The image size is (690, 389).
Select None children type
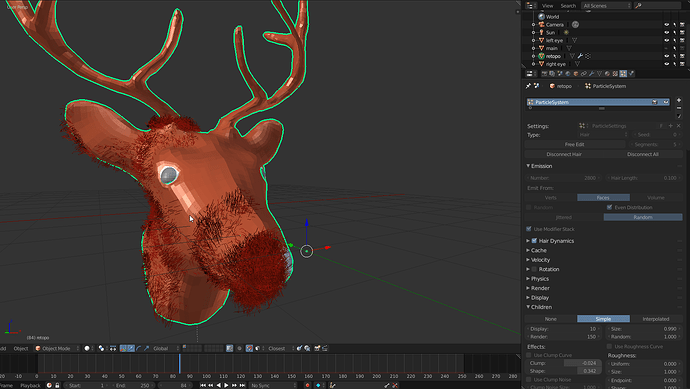(x=551, y=319)
